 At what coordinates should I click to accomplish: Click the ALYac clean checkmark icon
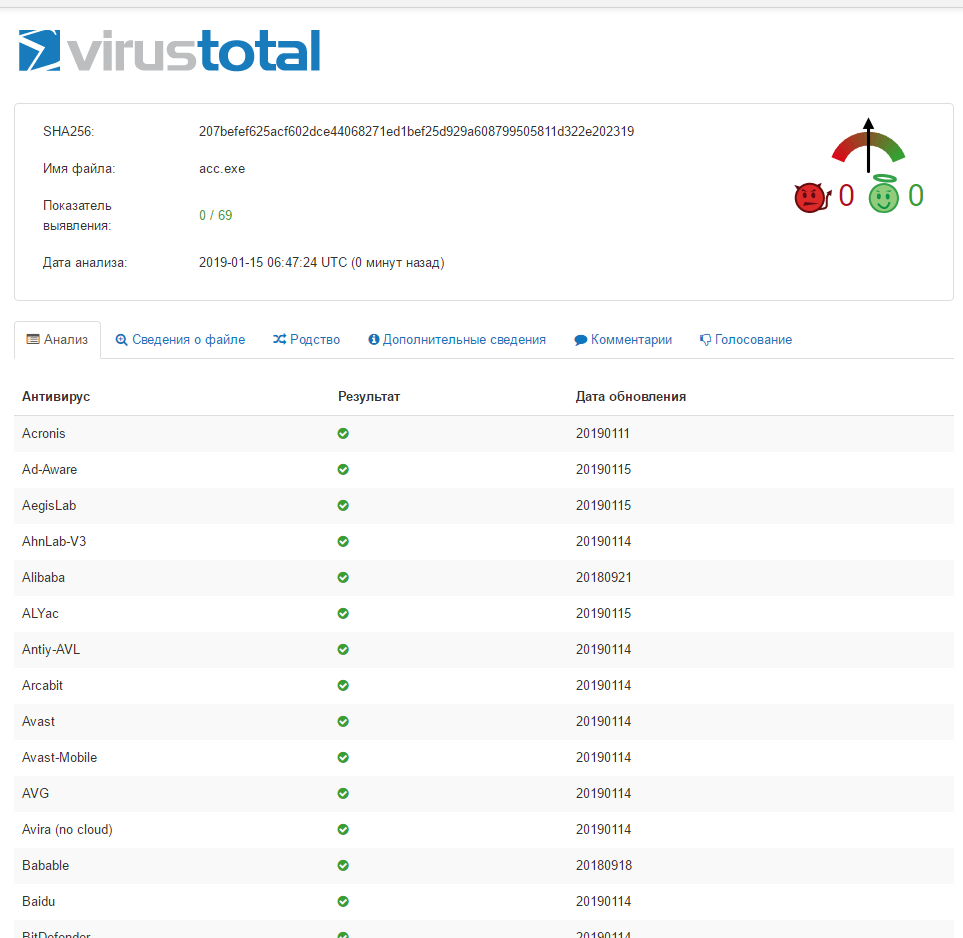(x=343, y=614)
